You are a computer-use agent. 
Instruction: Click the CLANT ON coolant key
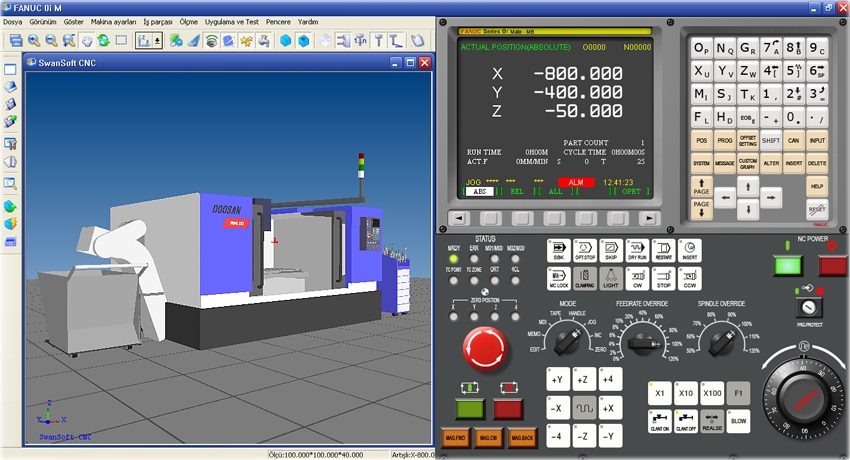click(660, 422)
